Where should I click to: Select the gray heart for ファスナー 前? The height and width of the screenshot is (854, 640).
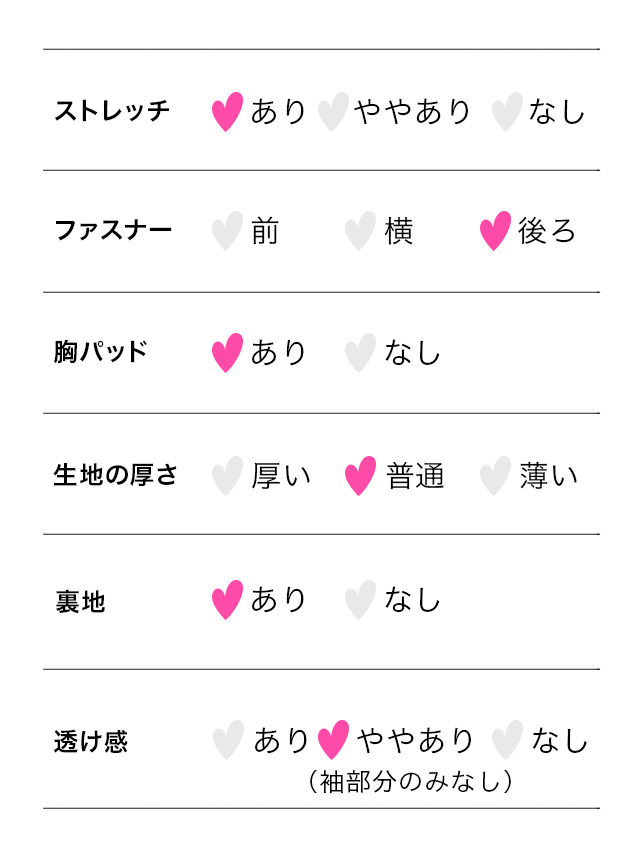228,231
